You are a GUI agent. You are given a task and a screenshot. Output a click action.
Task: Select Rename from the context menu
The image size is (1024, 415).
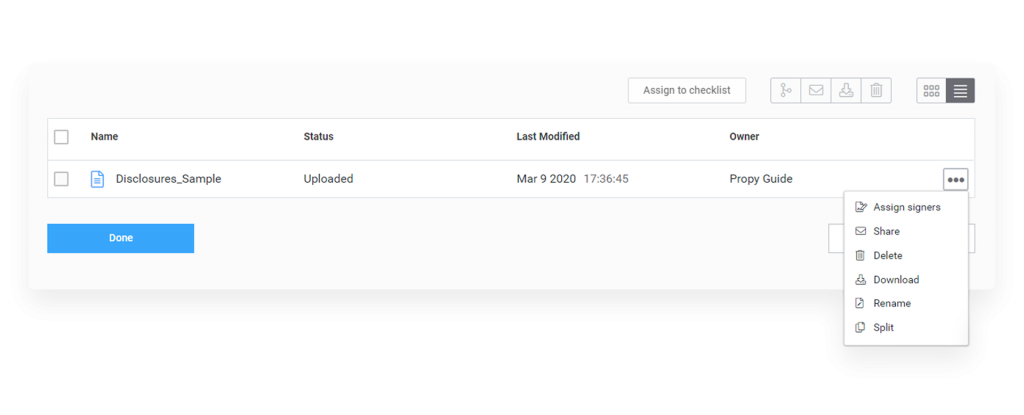891,303
